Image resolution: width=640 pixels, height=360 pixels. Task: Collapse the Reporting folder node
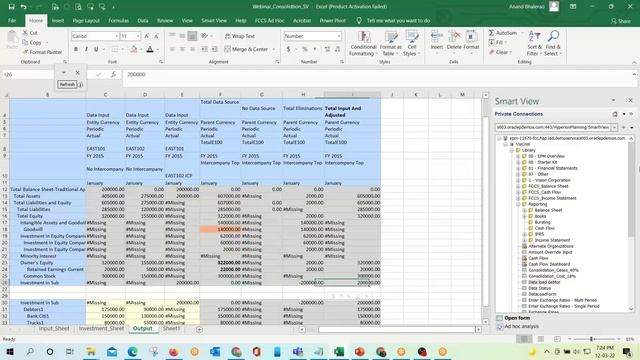point(518,204)
